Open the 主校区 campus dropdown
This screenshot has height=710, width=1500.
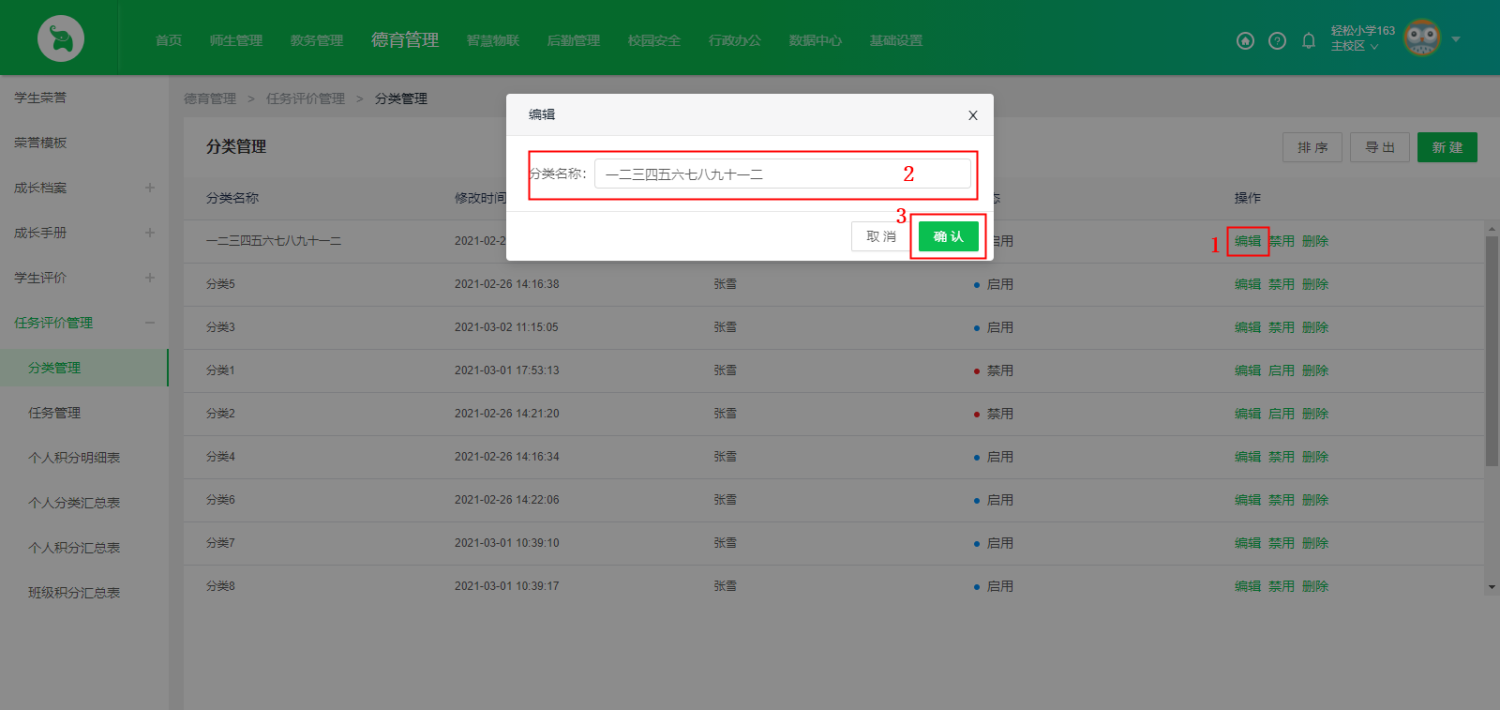pyautogui.click(x=1355, y=47)
